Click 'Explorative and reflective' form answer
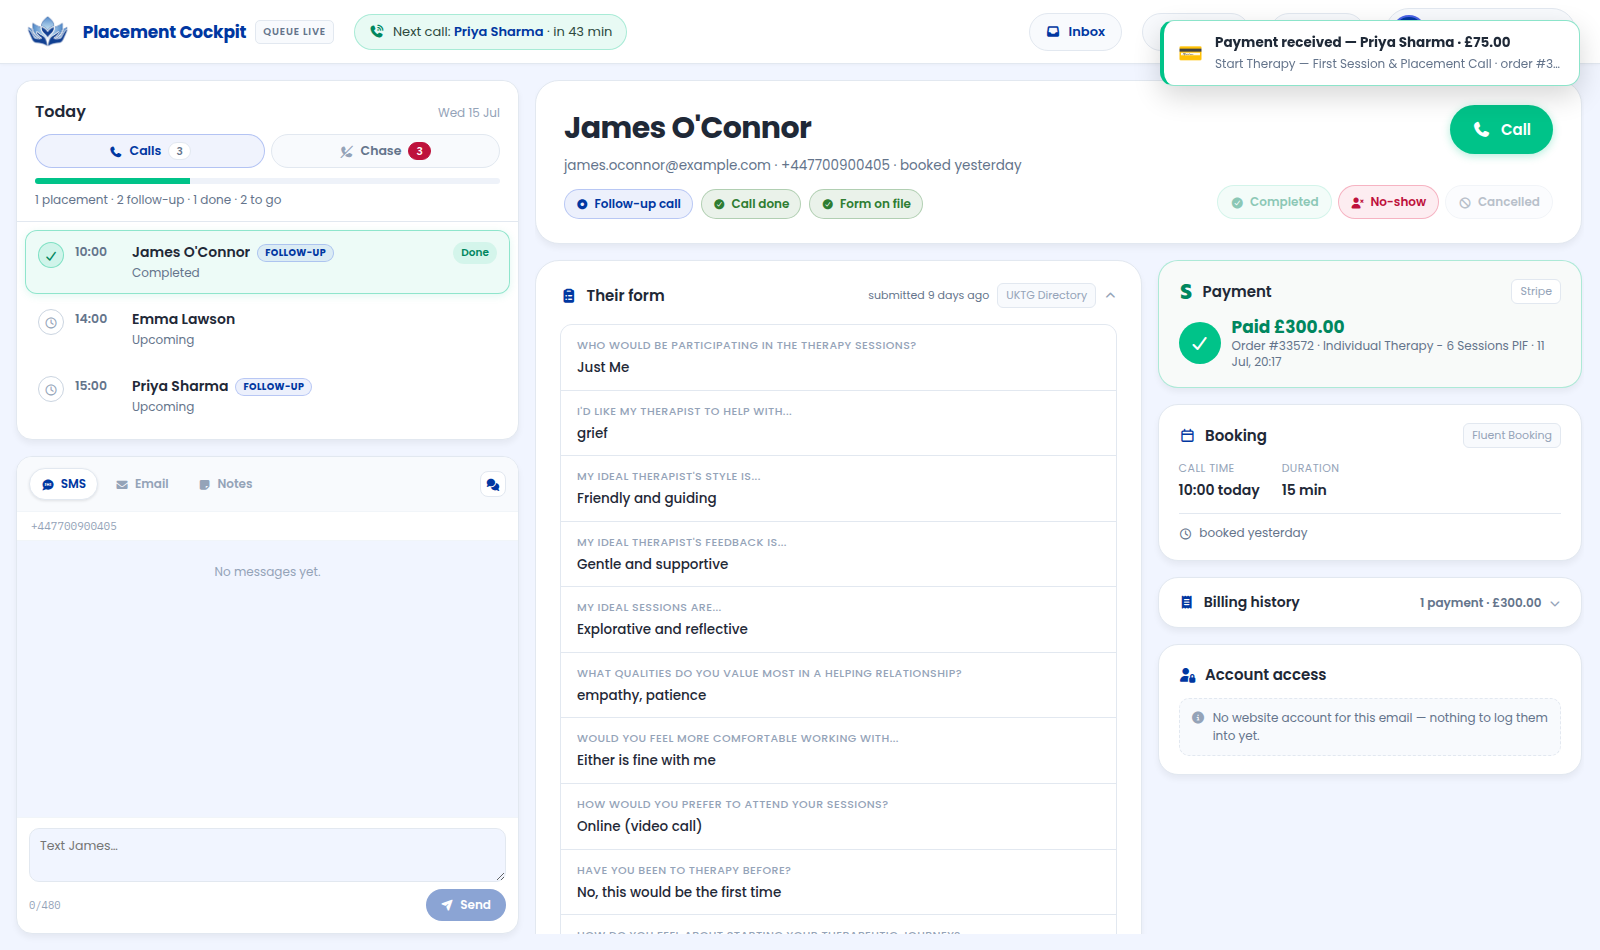Image resolution: width=1600 pixels, height=950 pixels. coord(662,630)
